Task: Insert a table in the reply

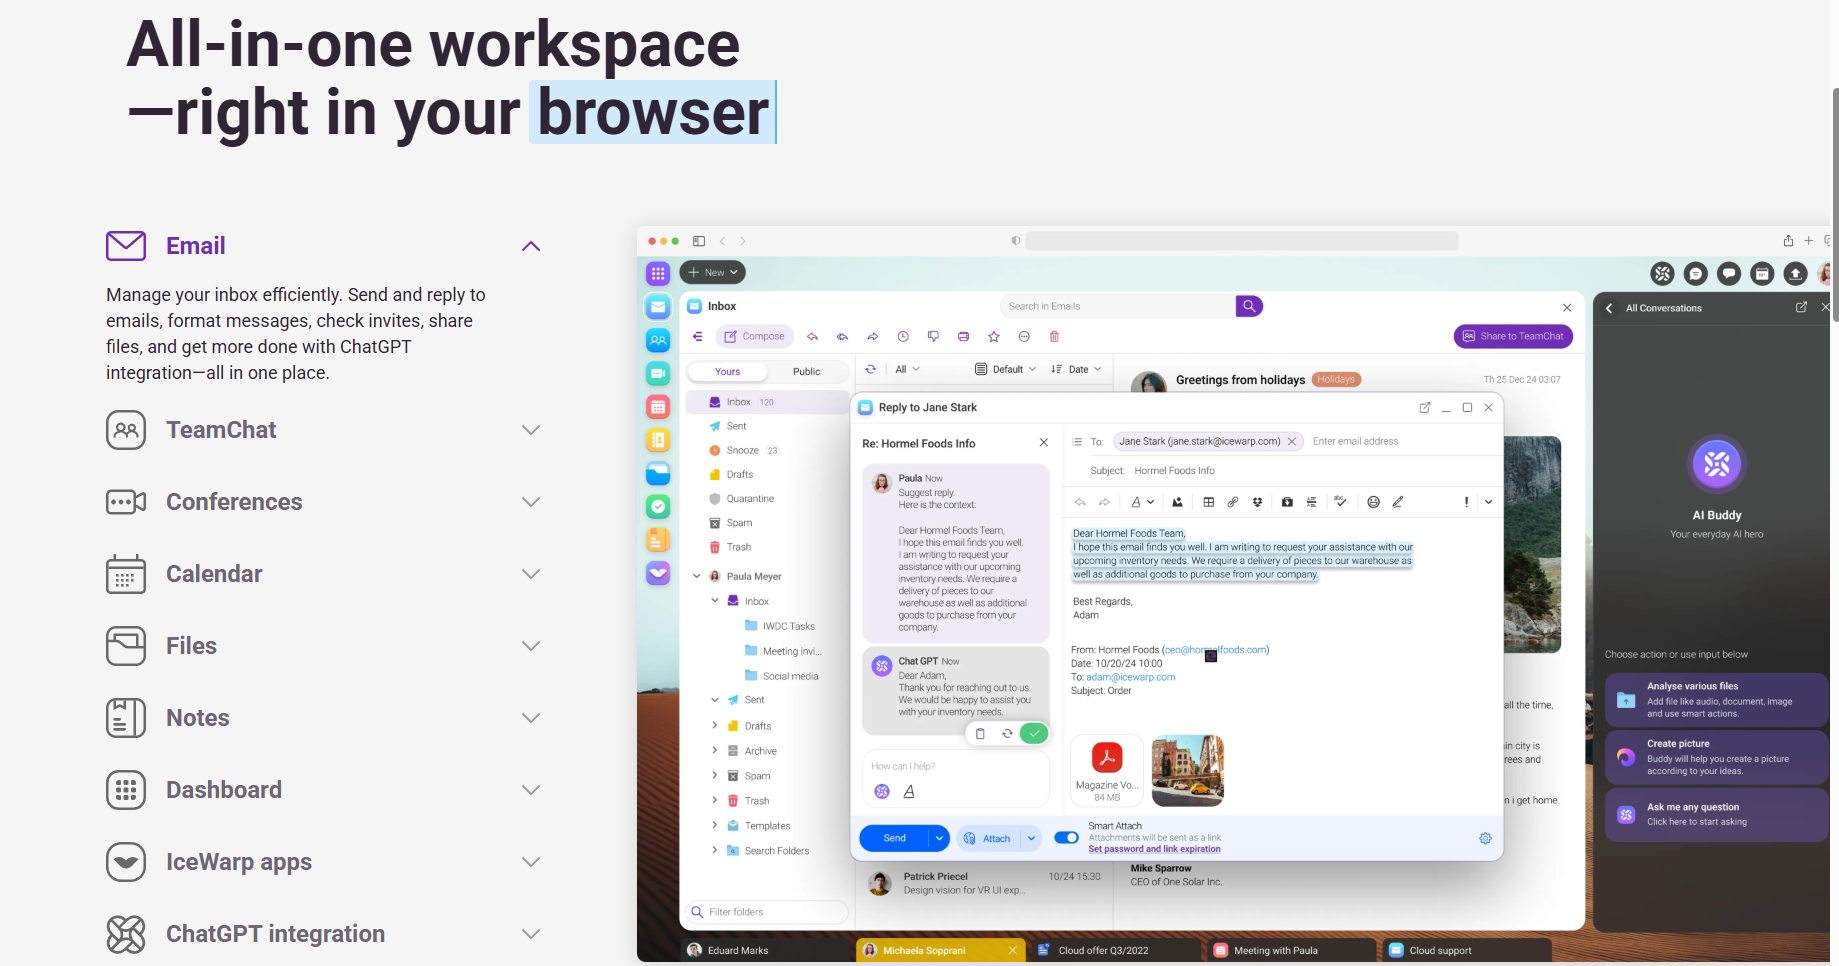Action: click(1208, 502)
